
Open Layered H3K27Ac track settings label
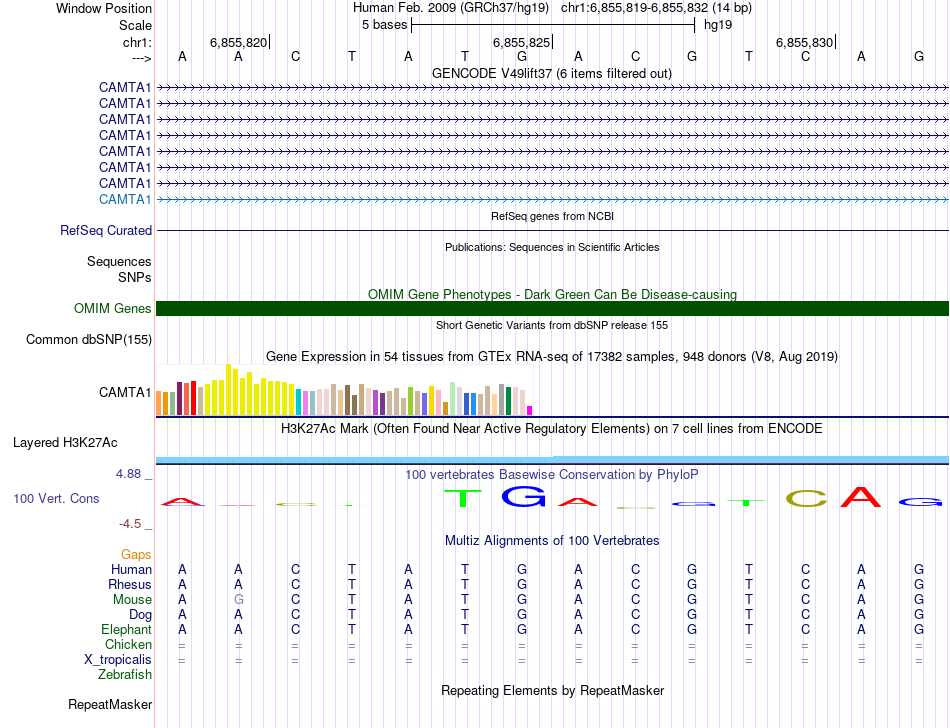pyautogui.click(x=65, y=442)
